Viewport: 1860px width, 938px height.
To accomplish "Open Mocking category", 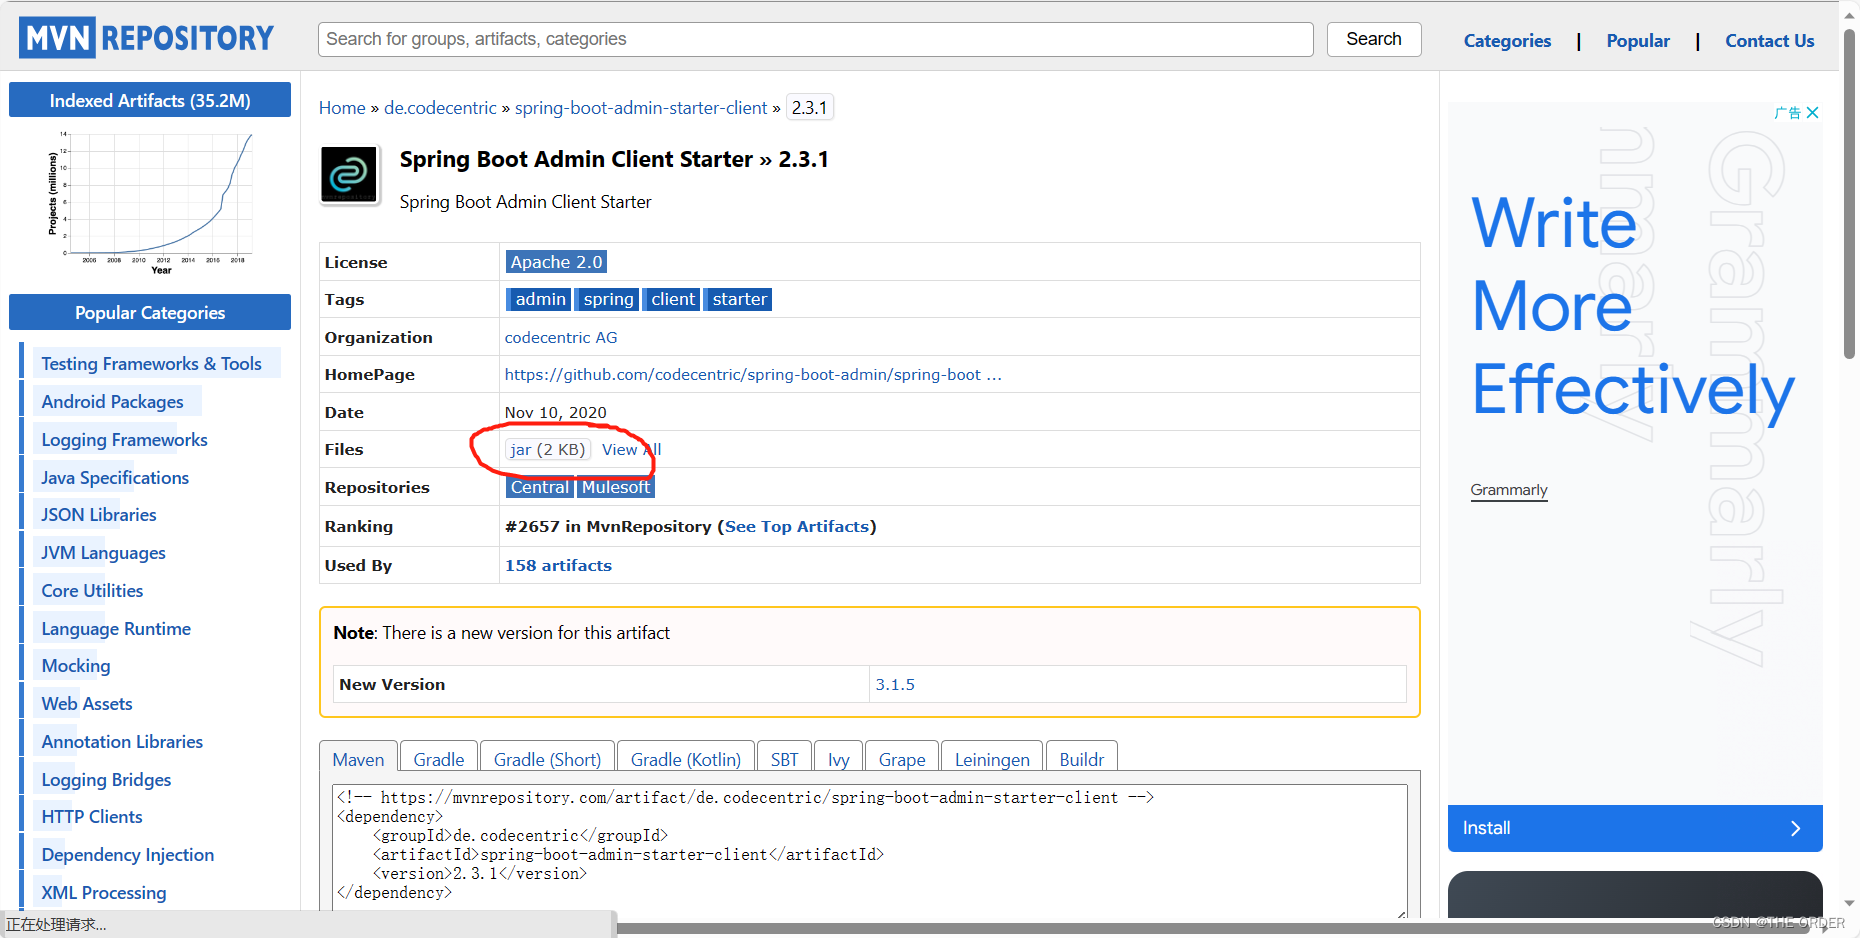I will (76, 666).
